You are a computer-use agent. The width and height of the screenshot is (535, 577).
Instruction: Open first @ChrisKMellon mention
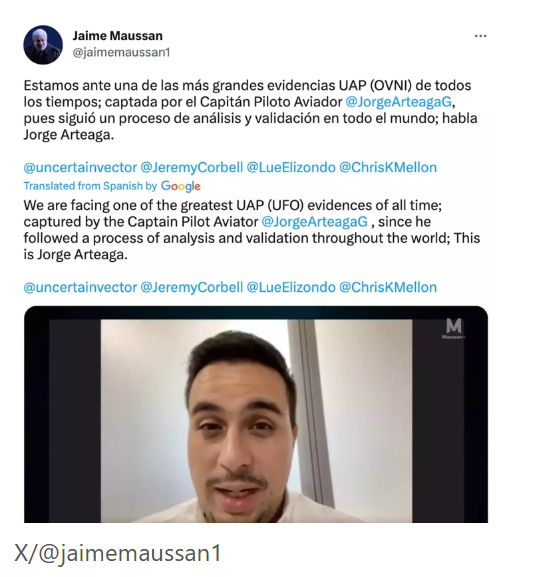(388, 167)
